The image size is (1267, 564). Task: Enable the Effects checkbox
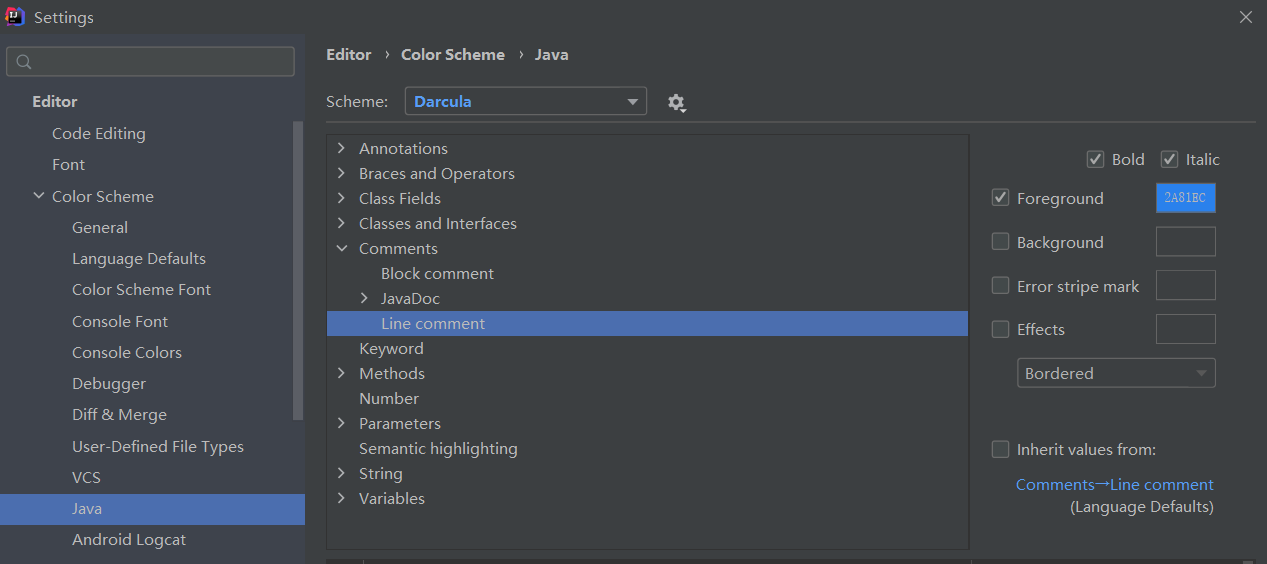[1000, 329]
